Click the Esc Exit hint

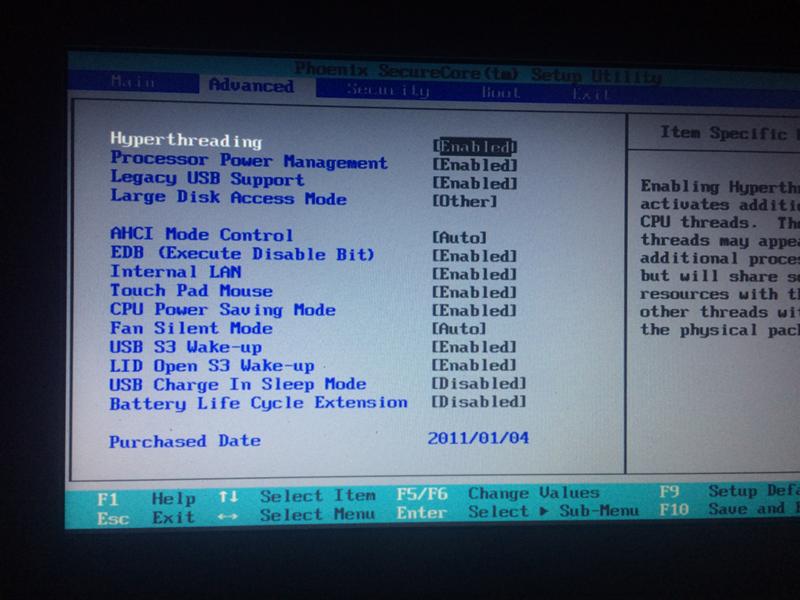[146, 518]
